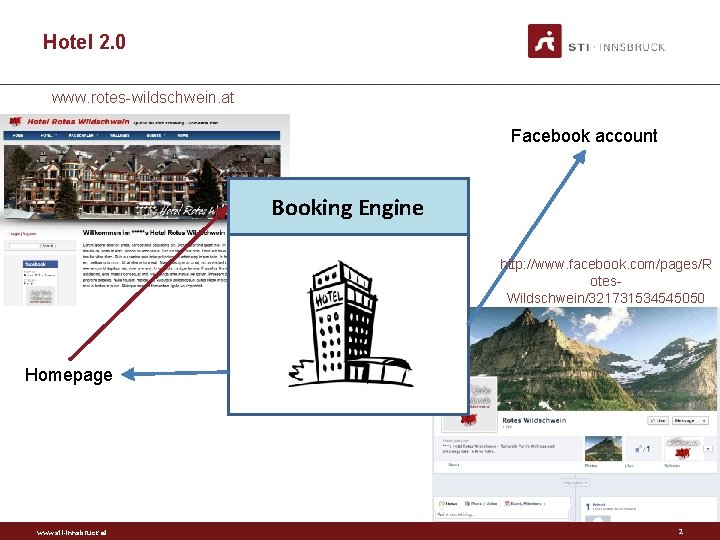The image size is (720, 540).
Task: Open the Wellness item in website navigation bar
Action: [119, 135]
